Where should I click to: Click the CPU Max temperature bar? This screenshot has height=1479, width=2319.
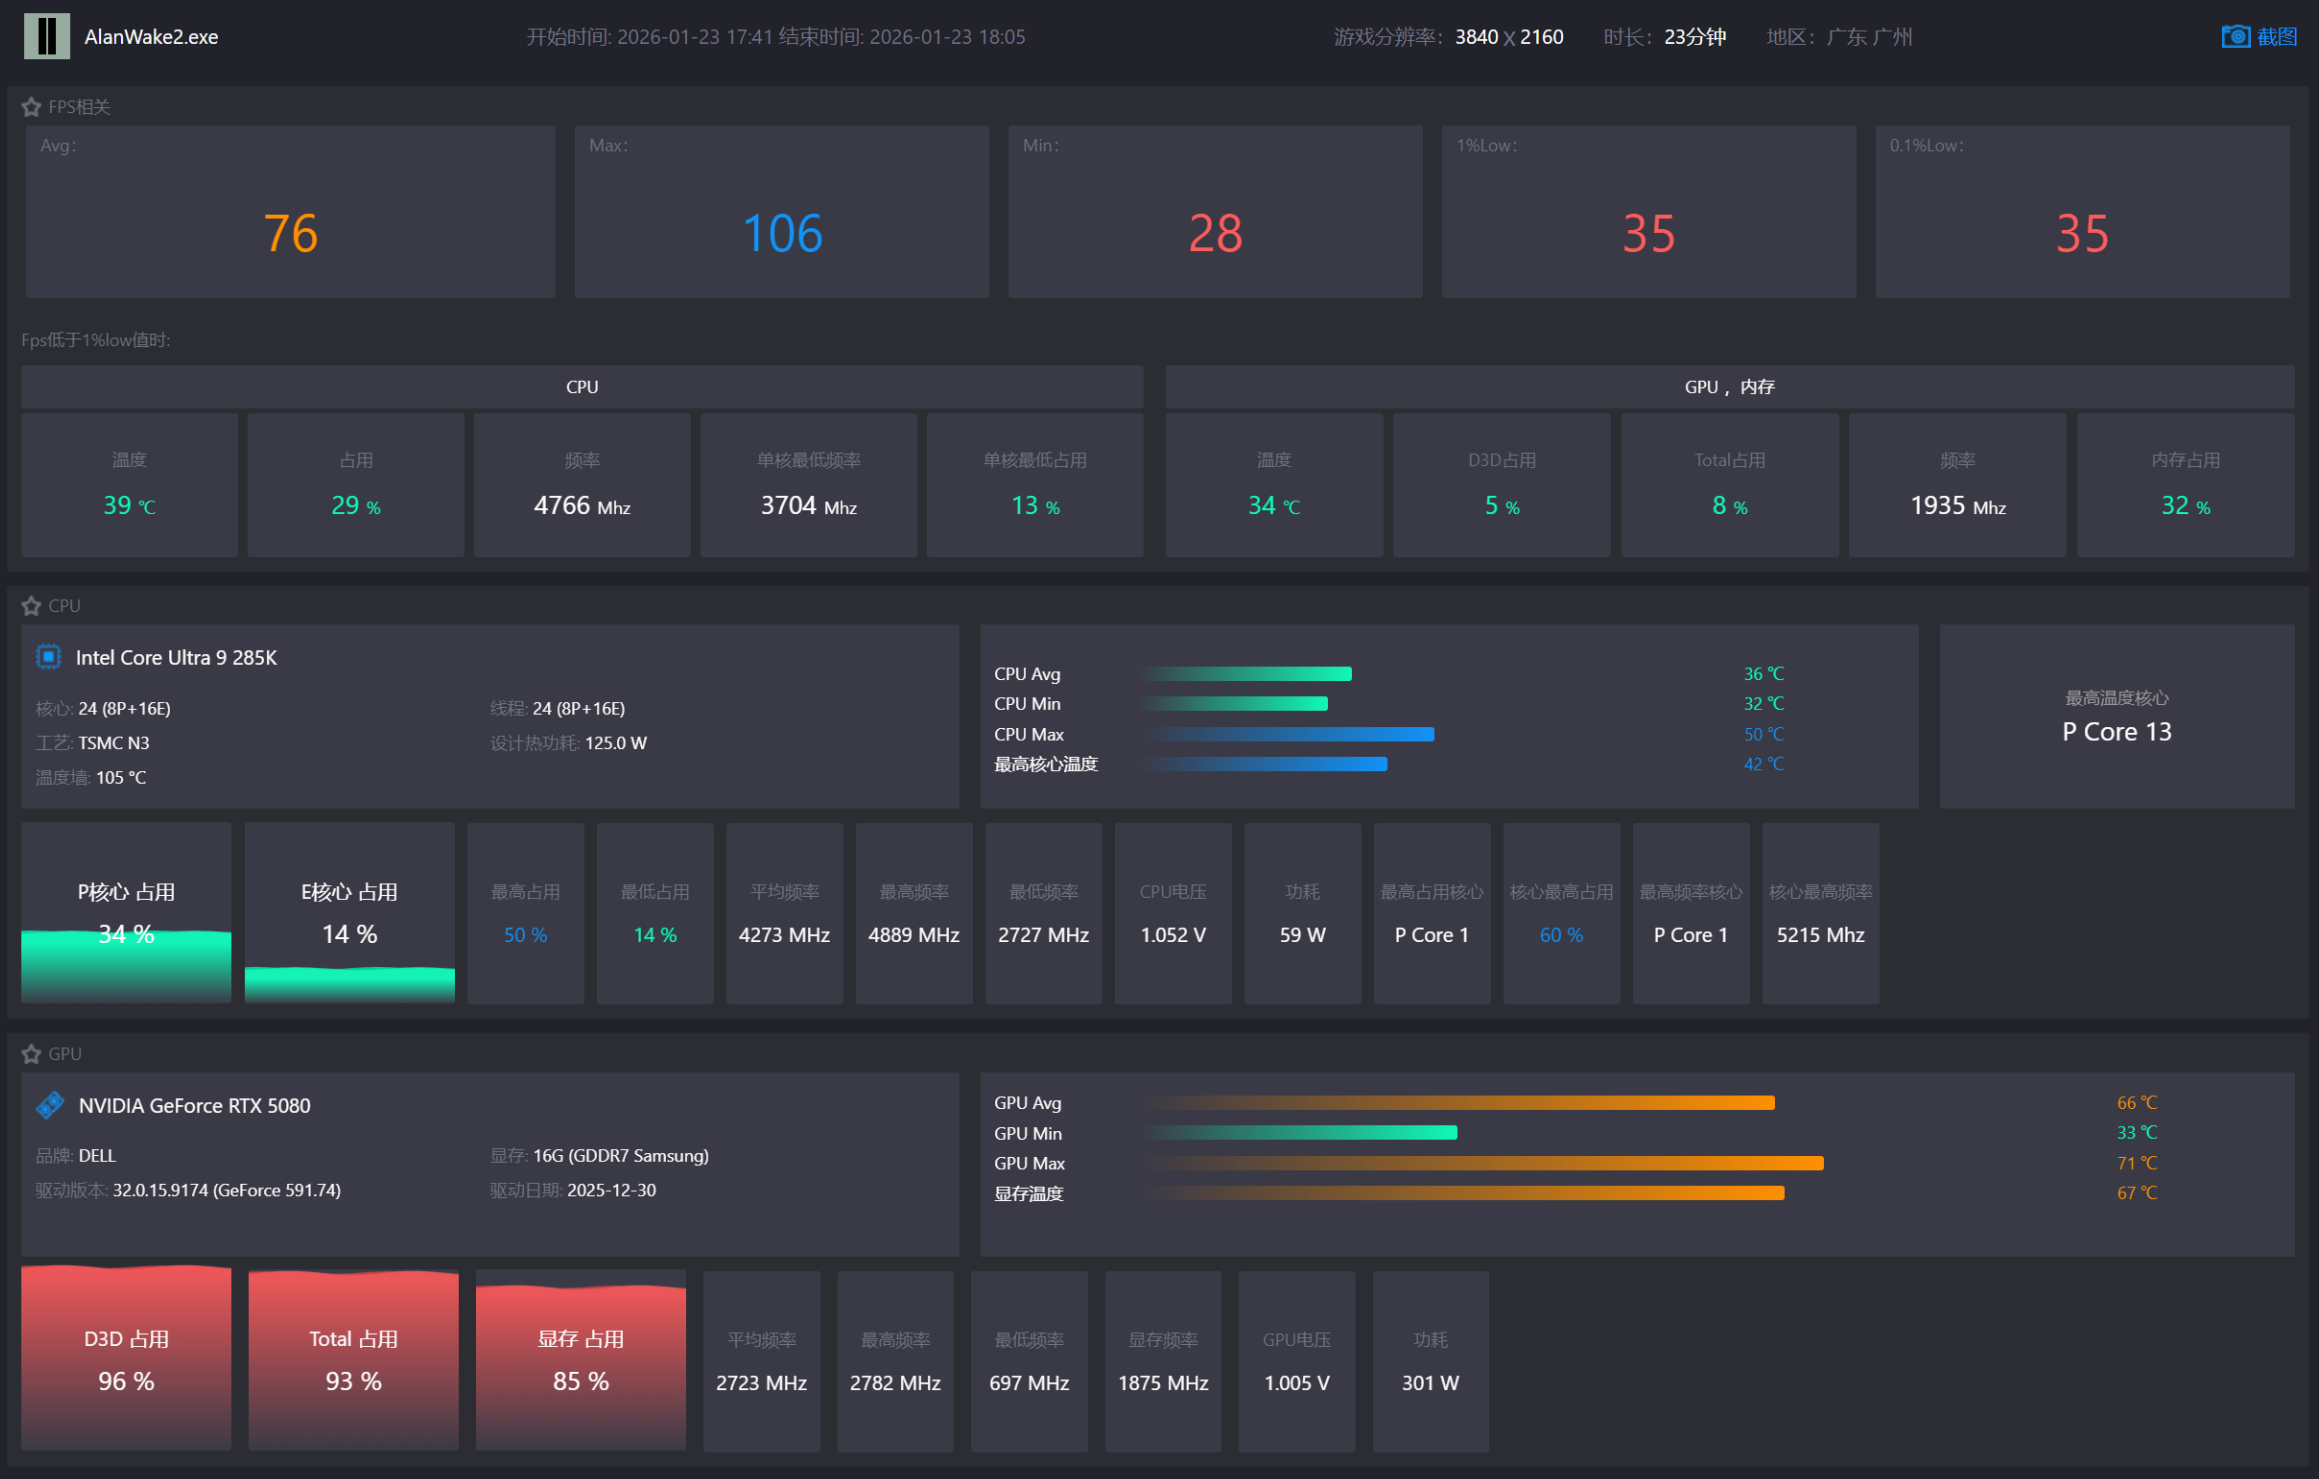pos(1290,734)
